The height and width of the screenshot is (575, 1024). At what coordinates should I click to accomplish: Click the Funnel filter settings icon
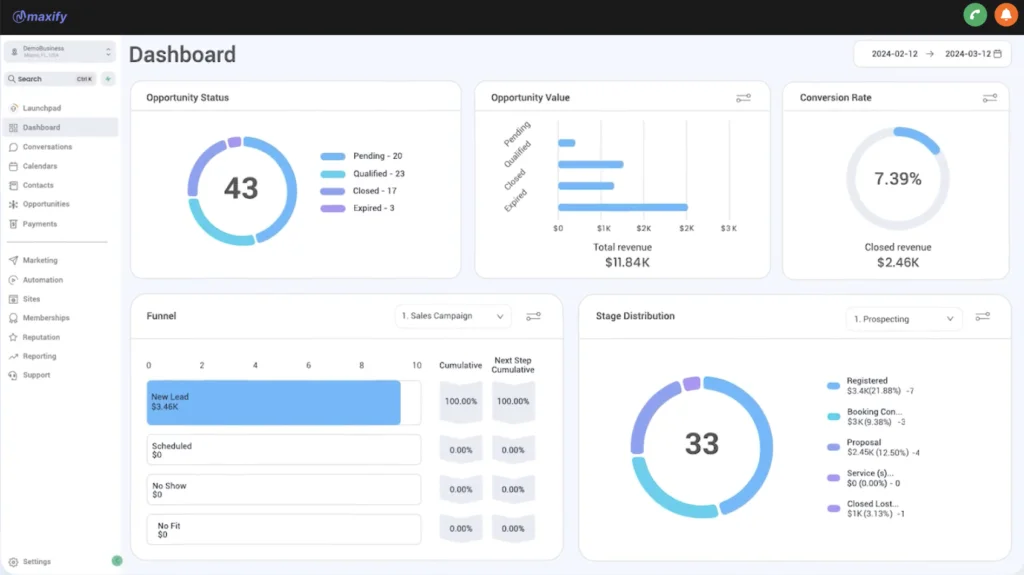[533, 316]
